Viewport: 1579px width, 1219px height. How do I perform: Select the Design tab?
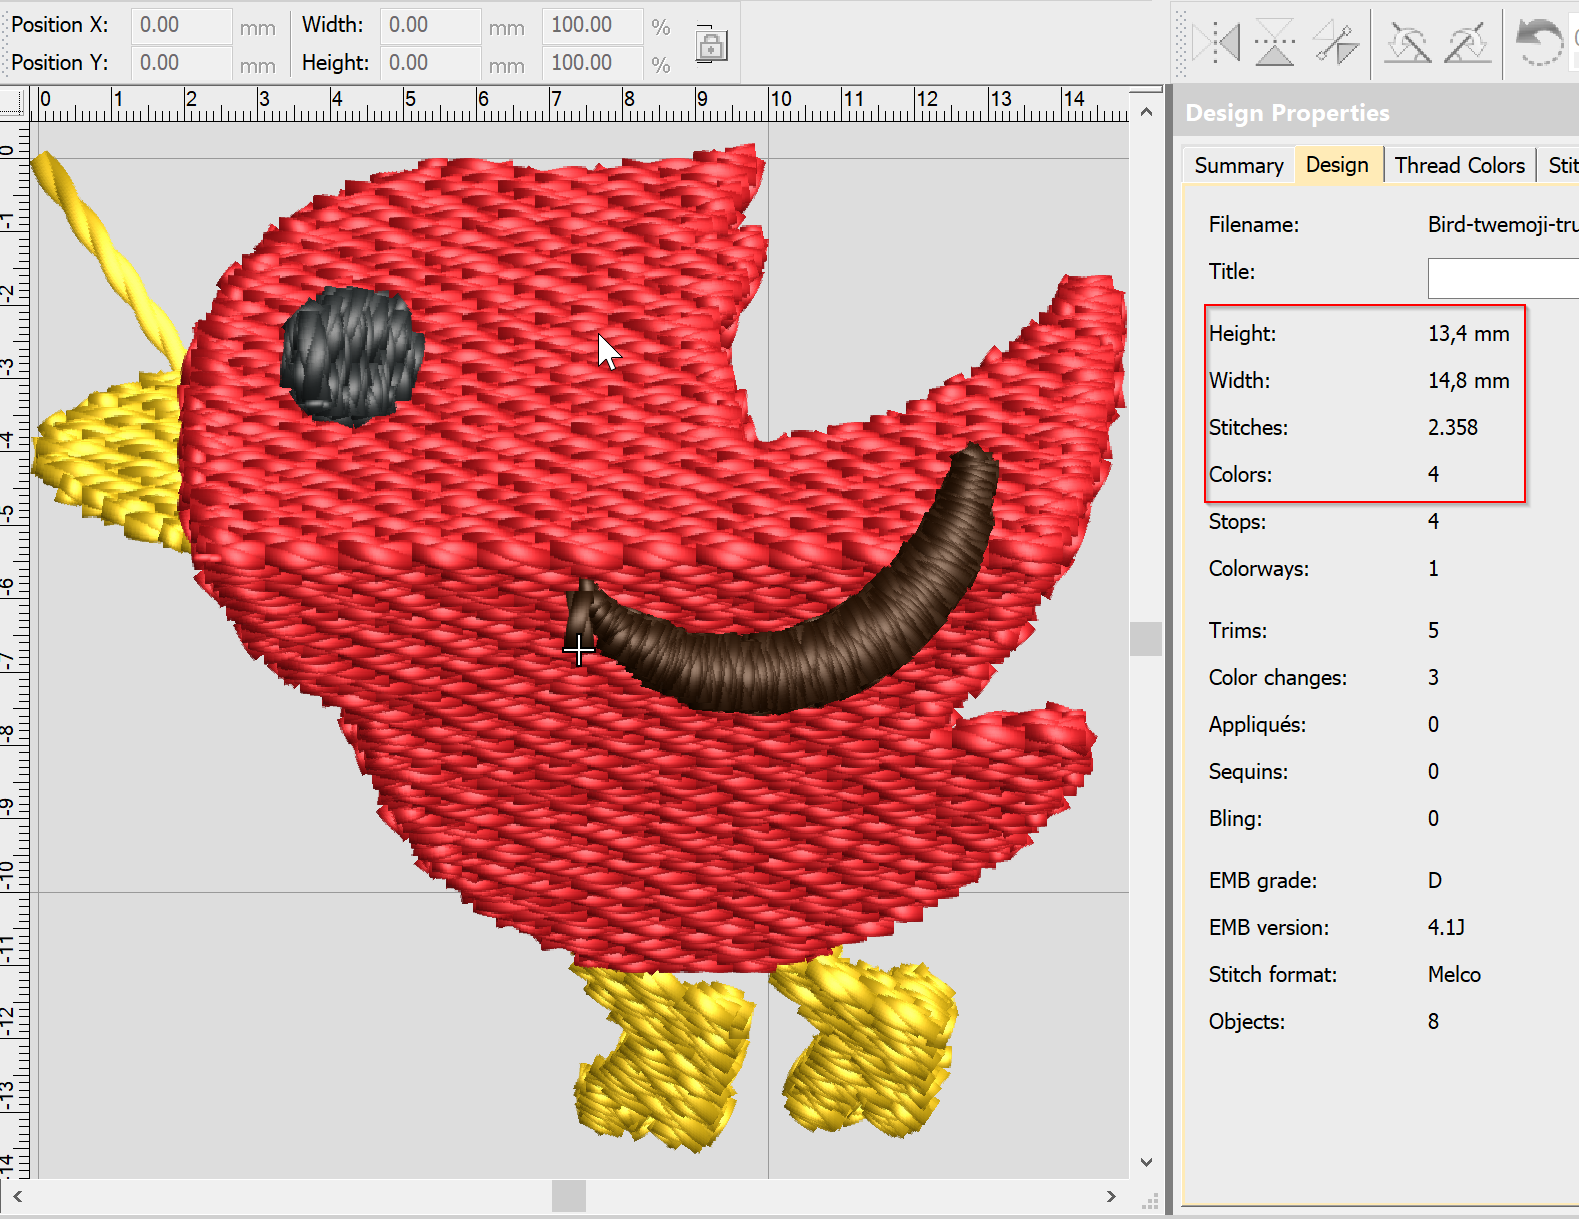click(1337, 164)
